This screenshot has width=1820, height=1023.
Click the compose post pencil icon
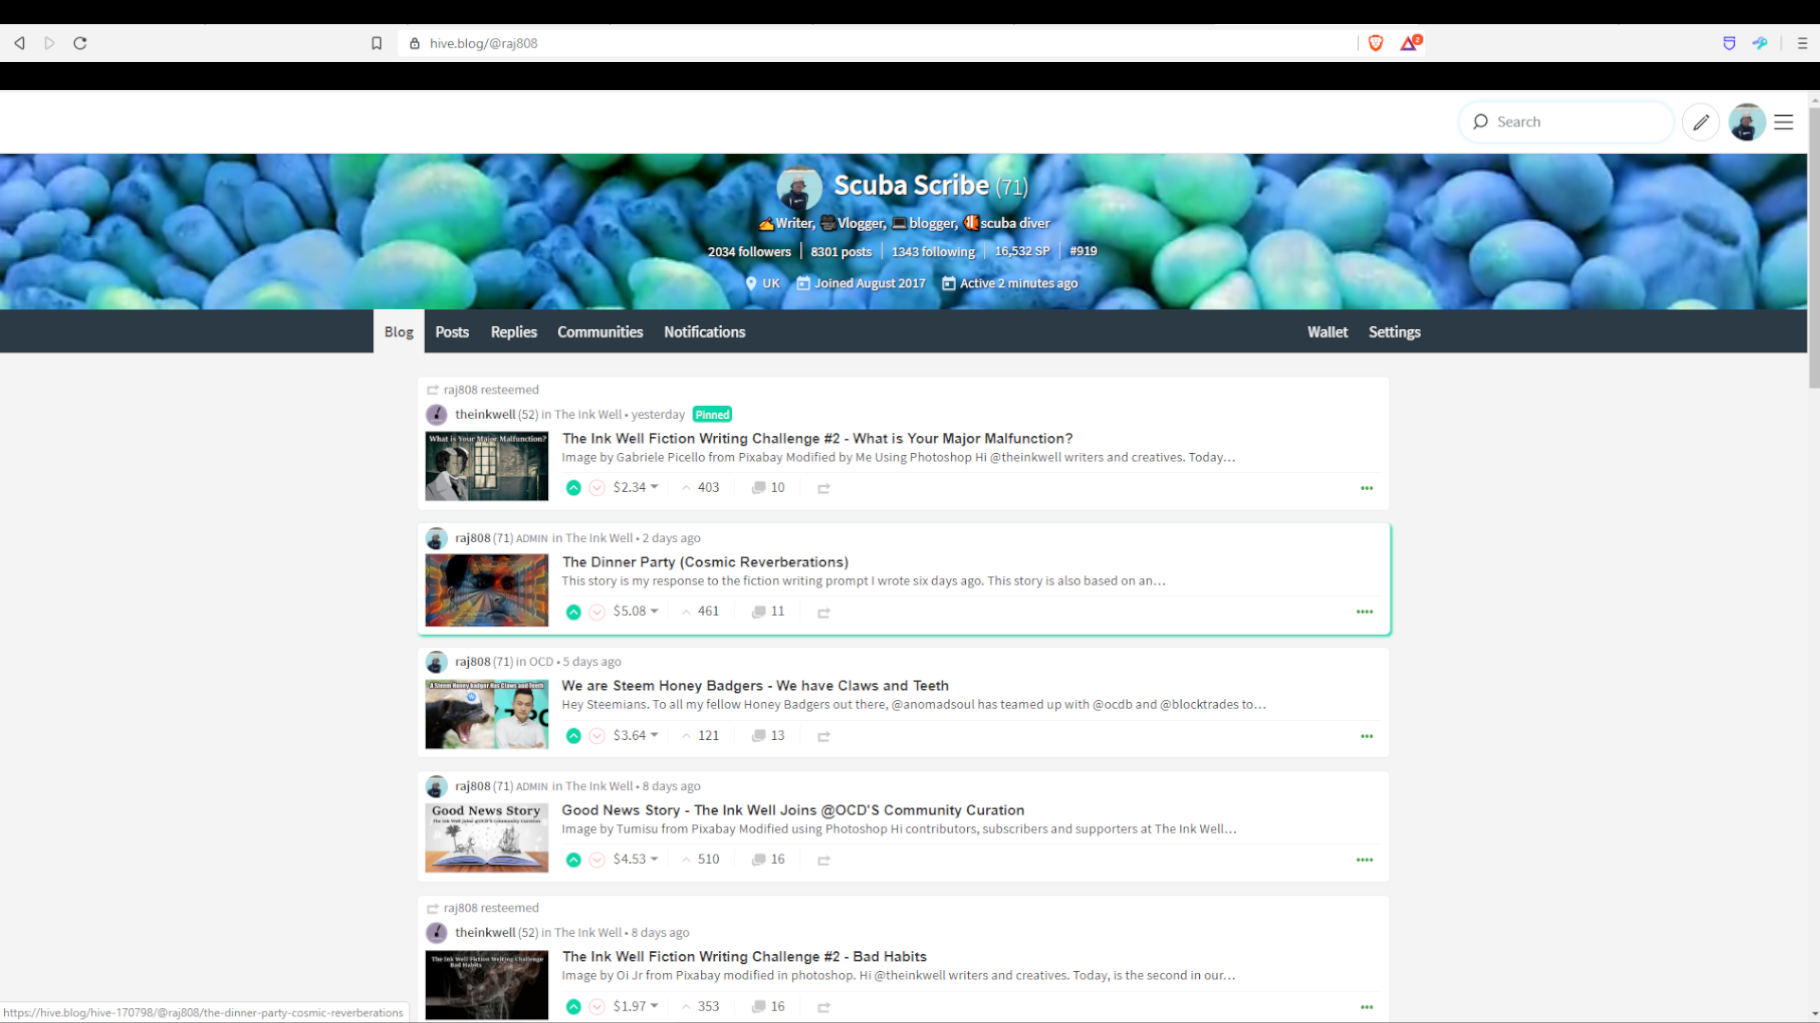1700,122
